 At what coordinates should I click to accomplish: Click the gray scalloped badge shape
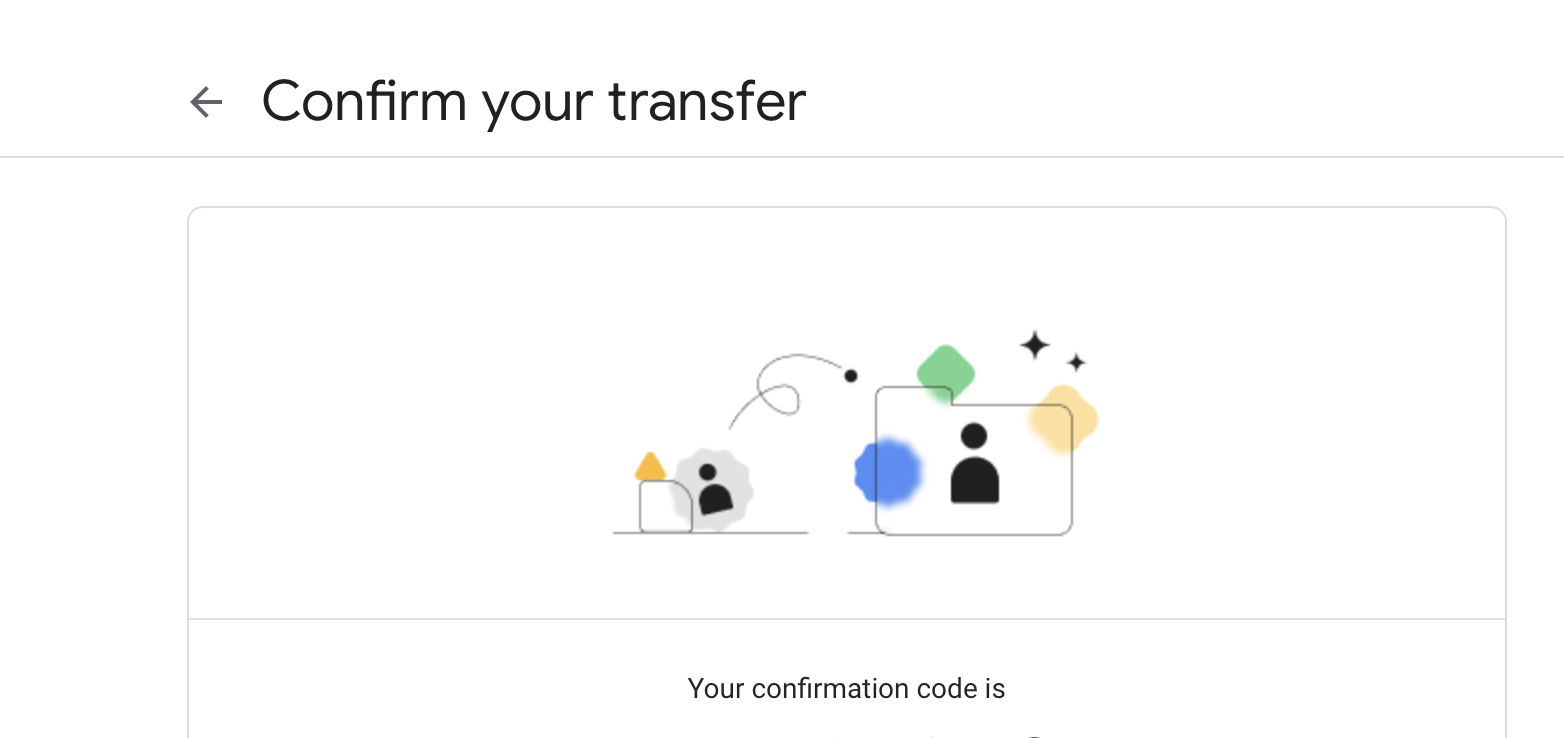click(x=711, y=489)
